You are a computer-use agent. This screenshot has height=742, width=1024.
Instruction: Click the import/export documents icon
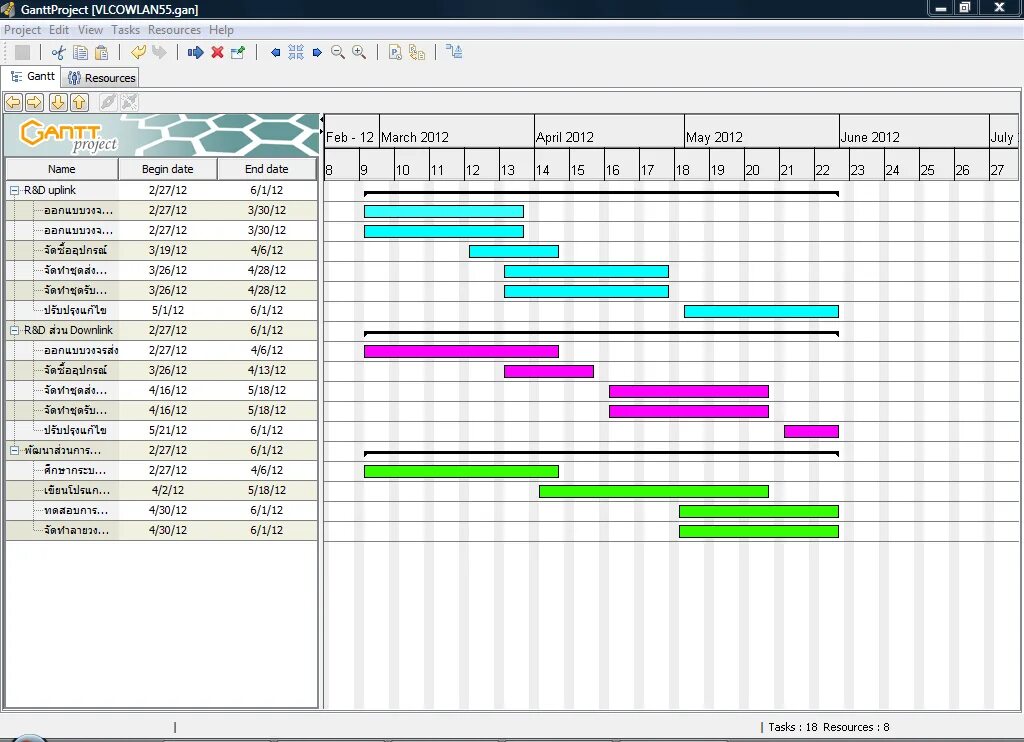417,52
